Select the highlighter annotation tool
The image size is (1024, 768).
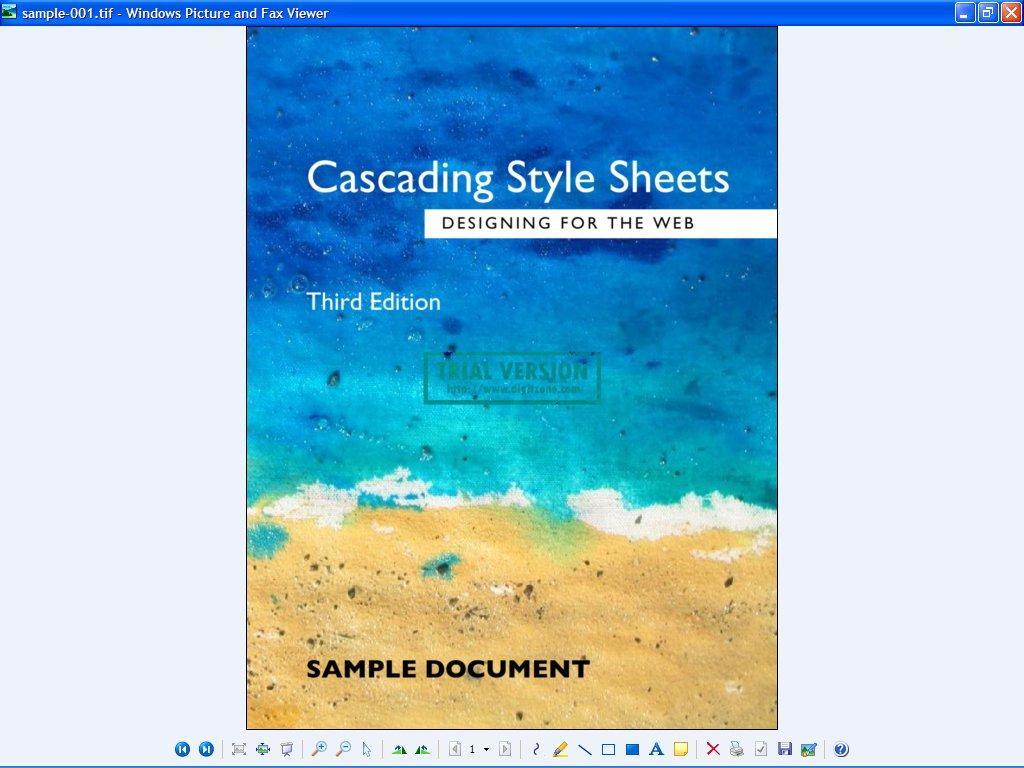click(560, 749)
